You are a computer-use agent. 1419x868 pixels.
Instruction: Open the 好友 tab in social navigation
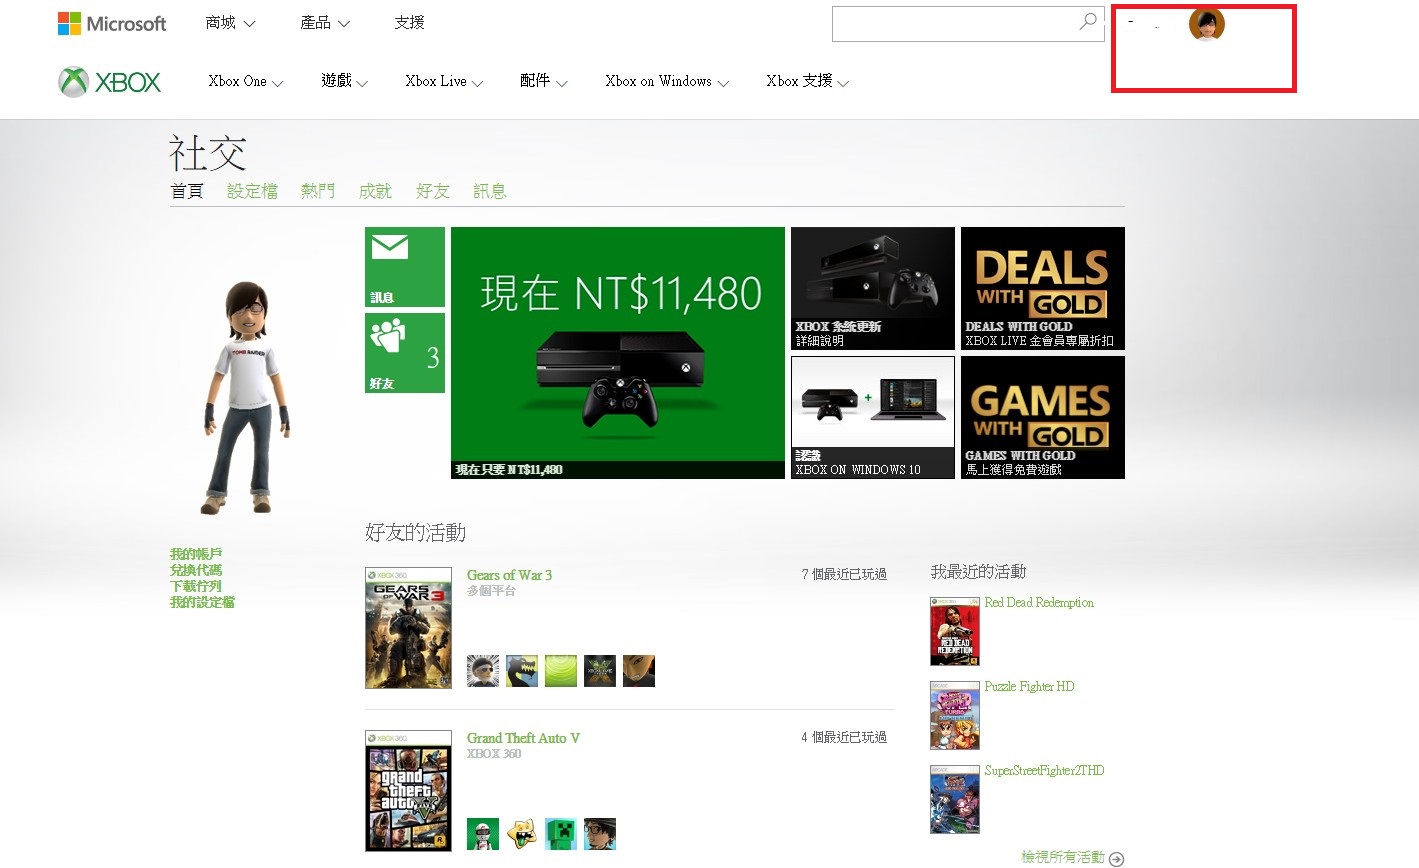click(433, 191)
